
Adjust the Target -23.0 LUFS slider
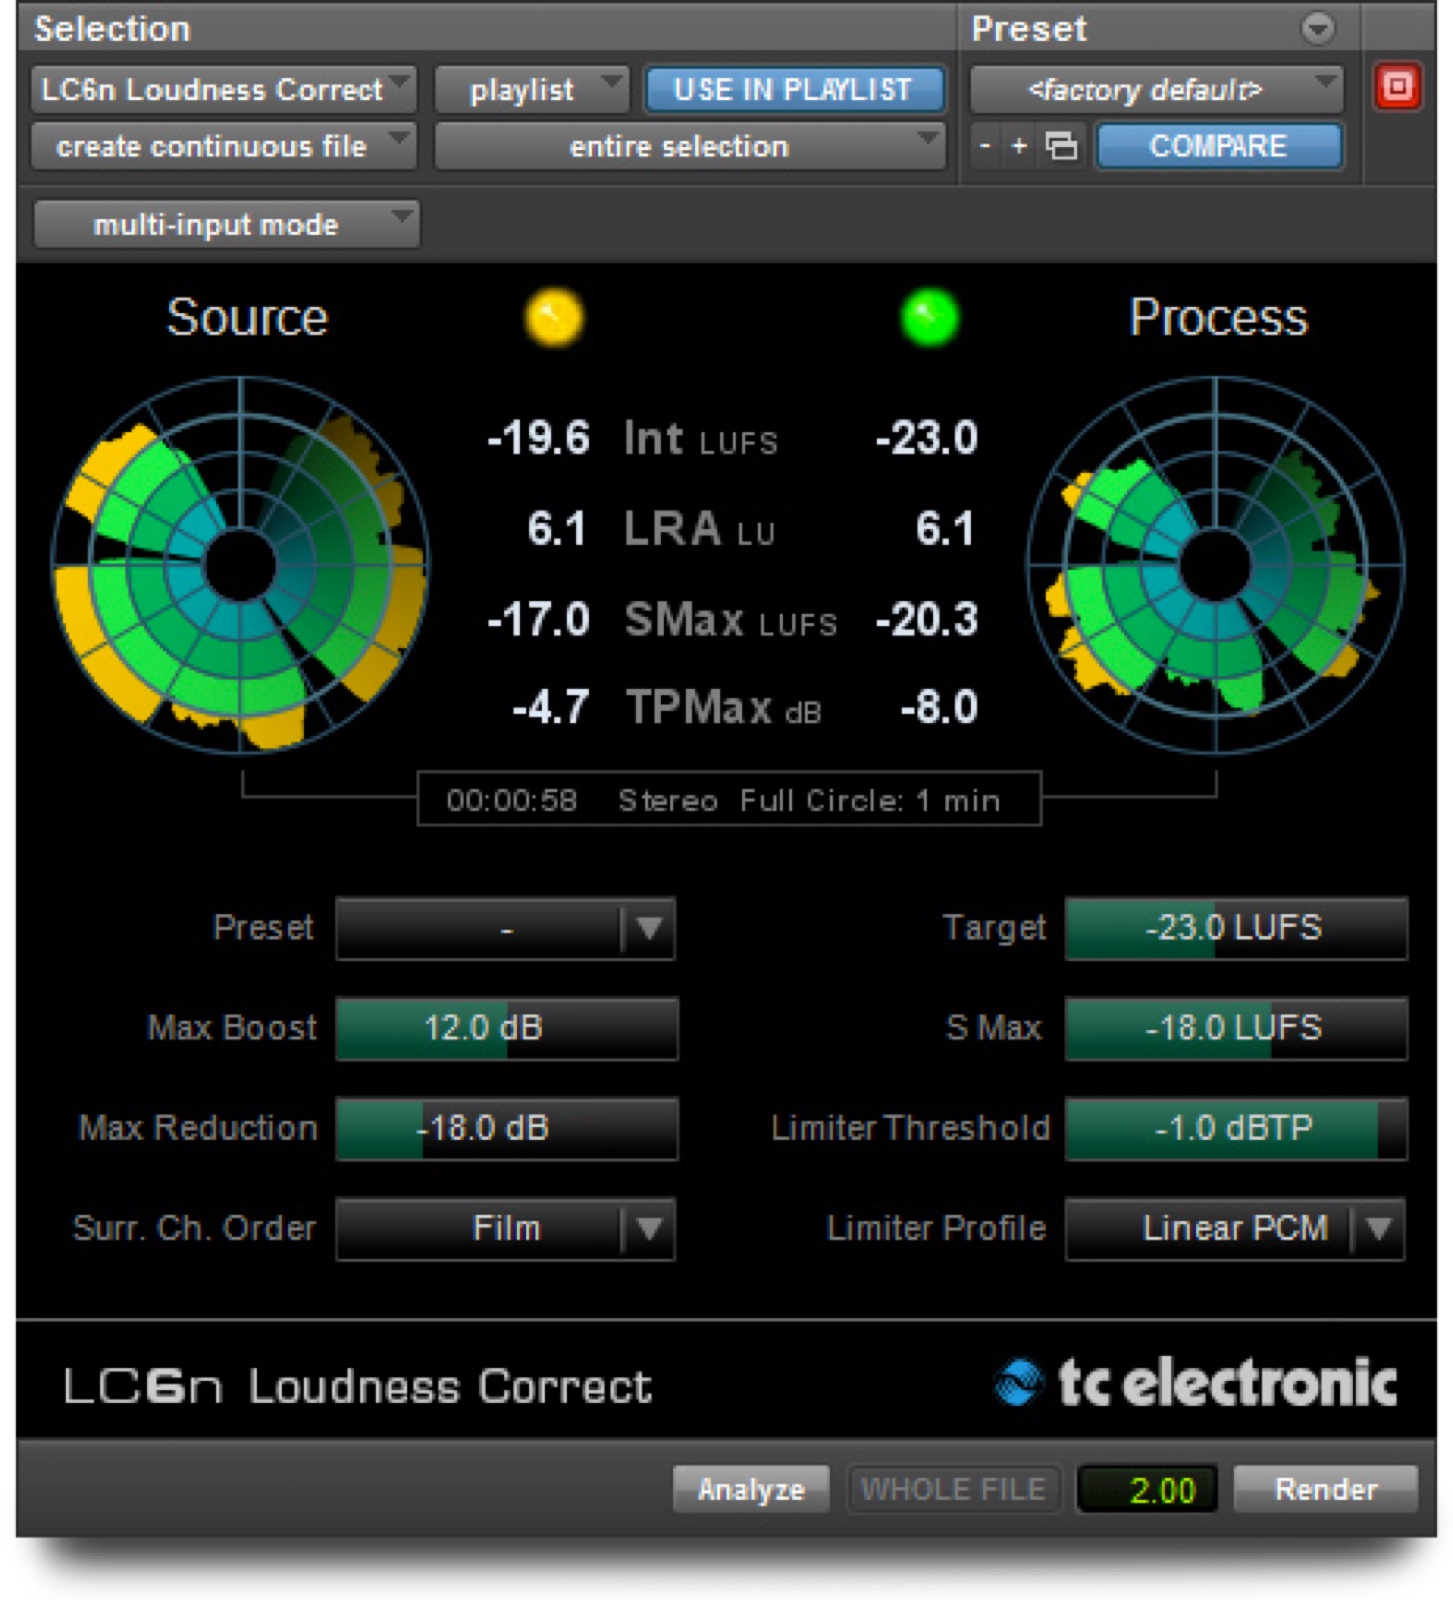click(x=1236, y=928)
